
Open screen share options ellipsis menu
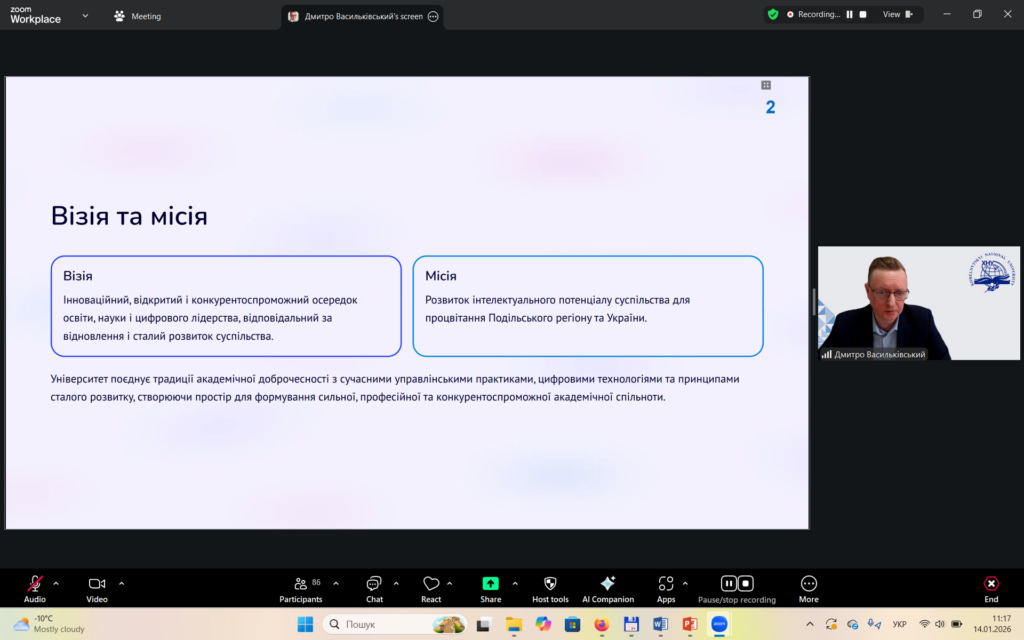[433, 16]
